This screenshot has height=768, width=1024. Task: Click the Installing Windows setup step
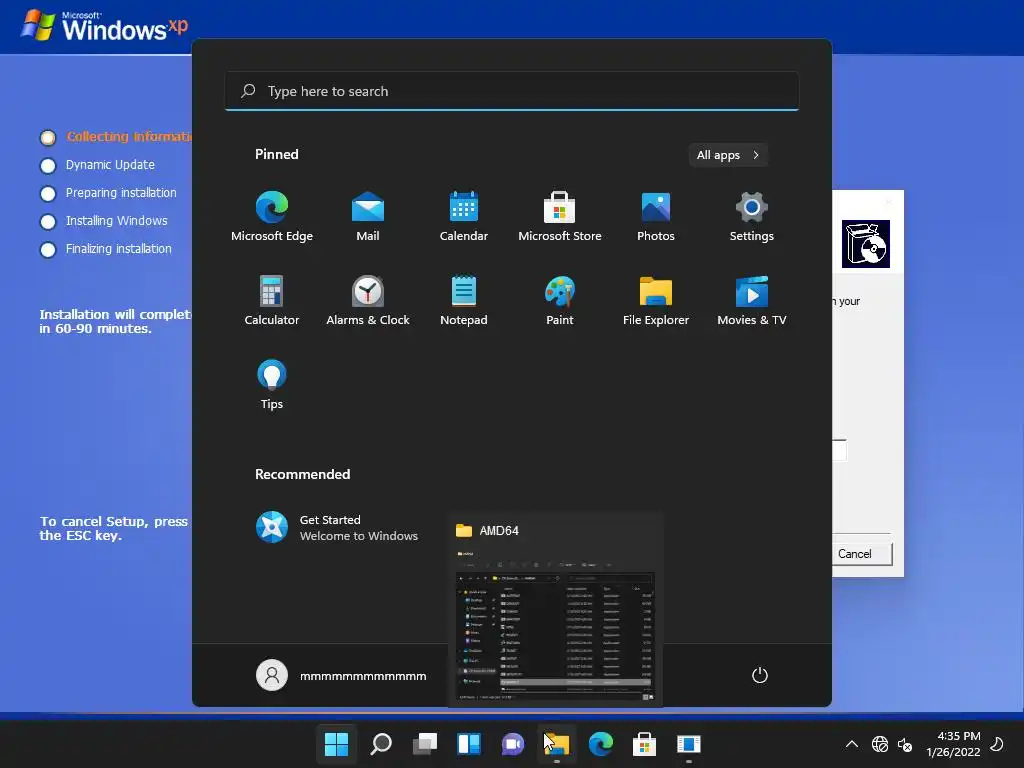click(x=117, y=221)
